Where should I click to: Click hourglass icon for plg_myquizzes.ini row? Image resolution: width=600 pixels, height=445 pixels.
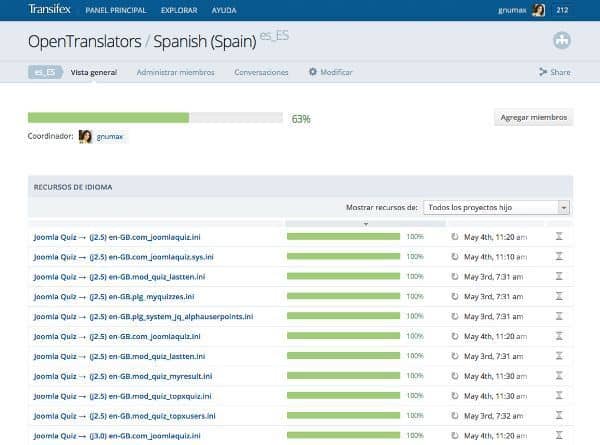pyautogui.click(x=559, y=296)
